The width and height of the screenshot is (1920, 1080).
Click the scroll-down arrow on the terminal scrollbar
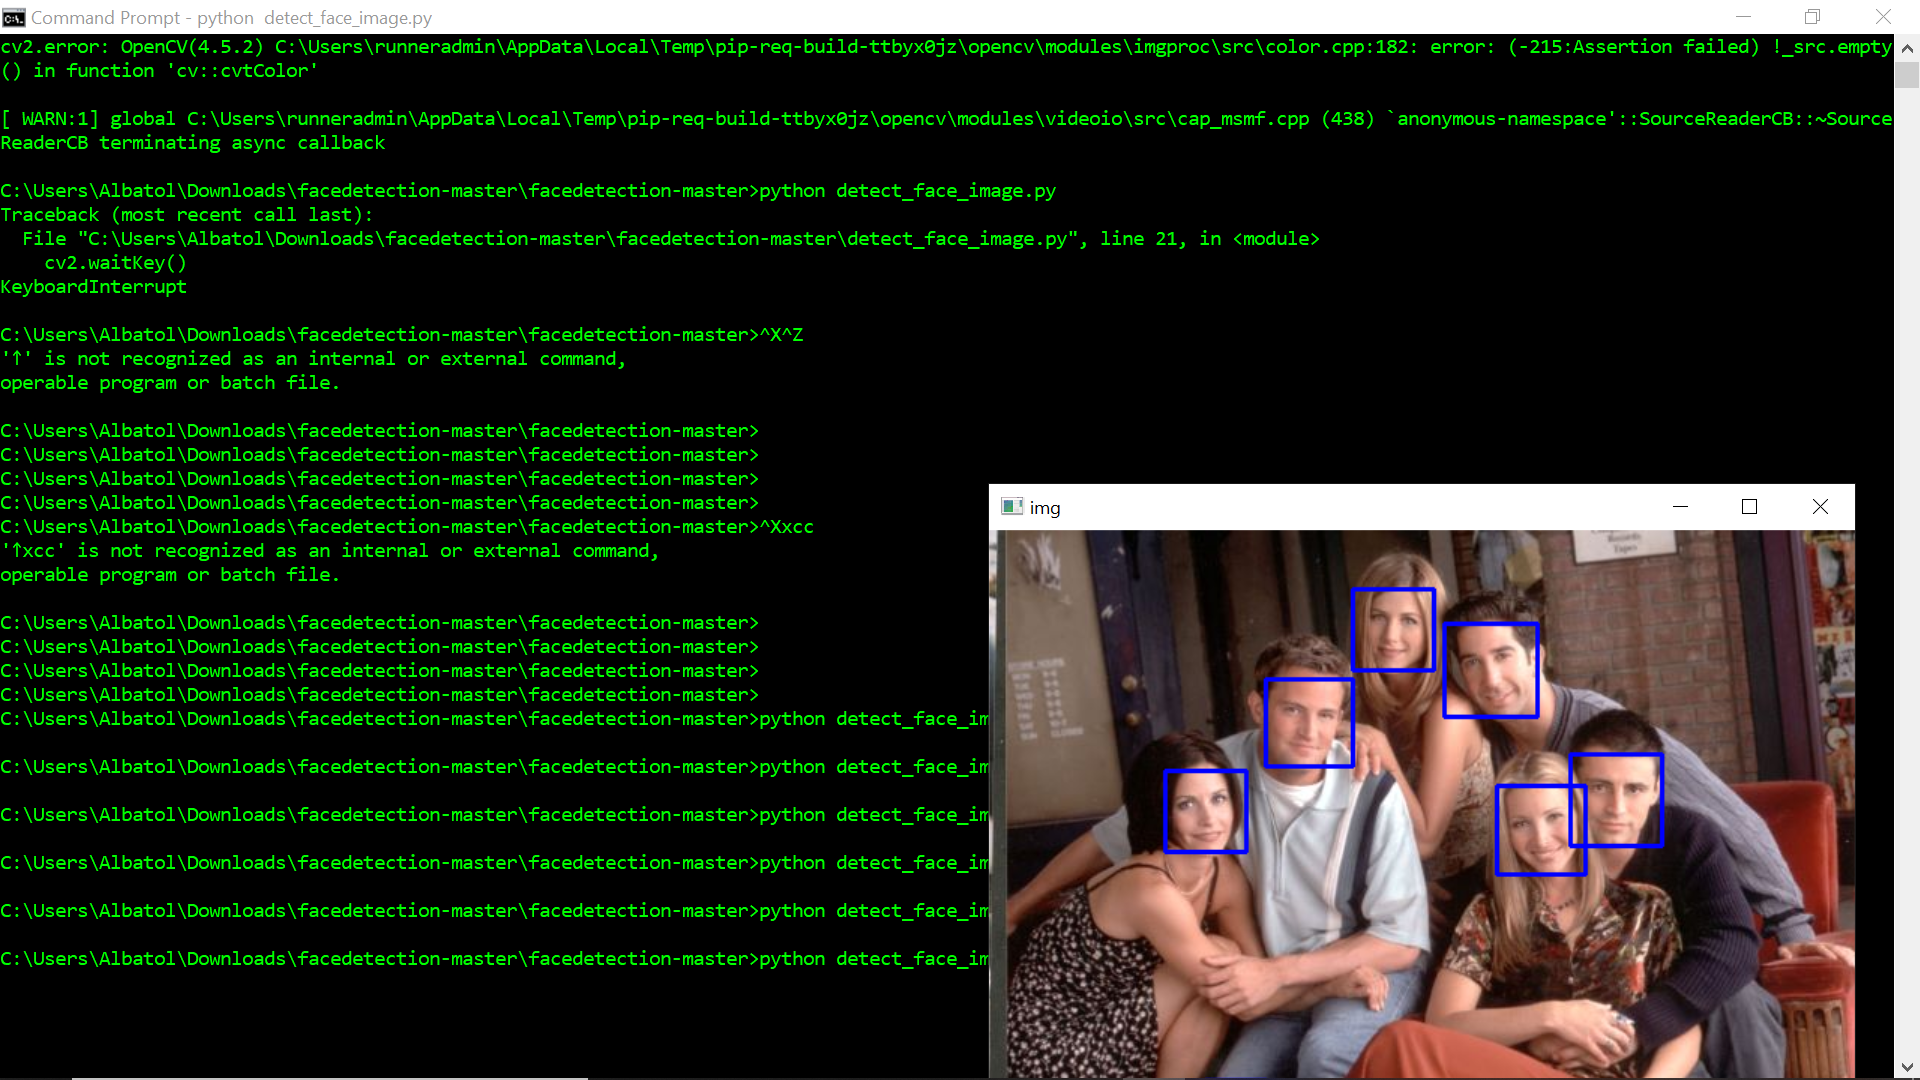(x=1908, y=1066)
